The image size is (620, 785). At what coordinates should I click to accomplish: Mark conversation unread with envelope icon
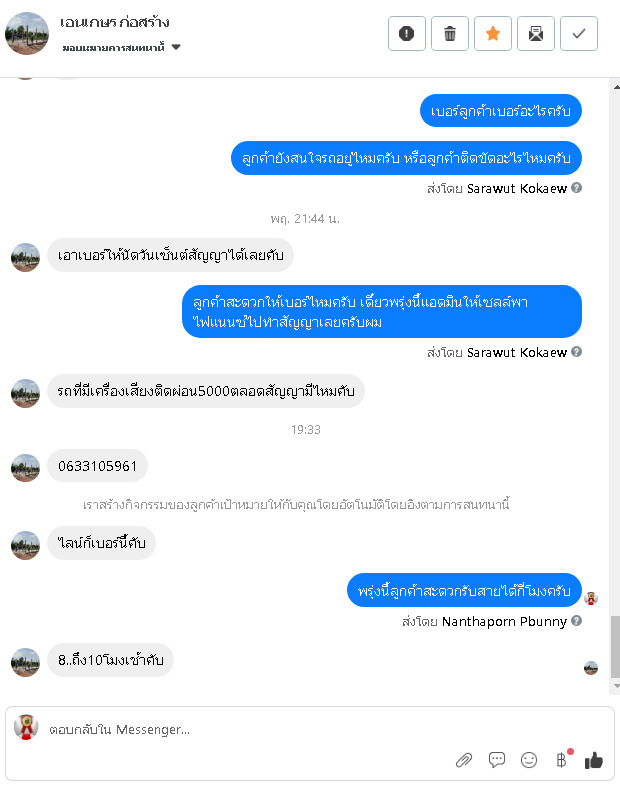click(x=536, y=34)
